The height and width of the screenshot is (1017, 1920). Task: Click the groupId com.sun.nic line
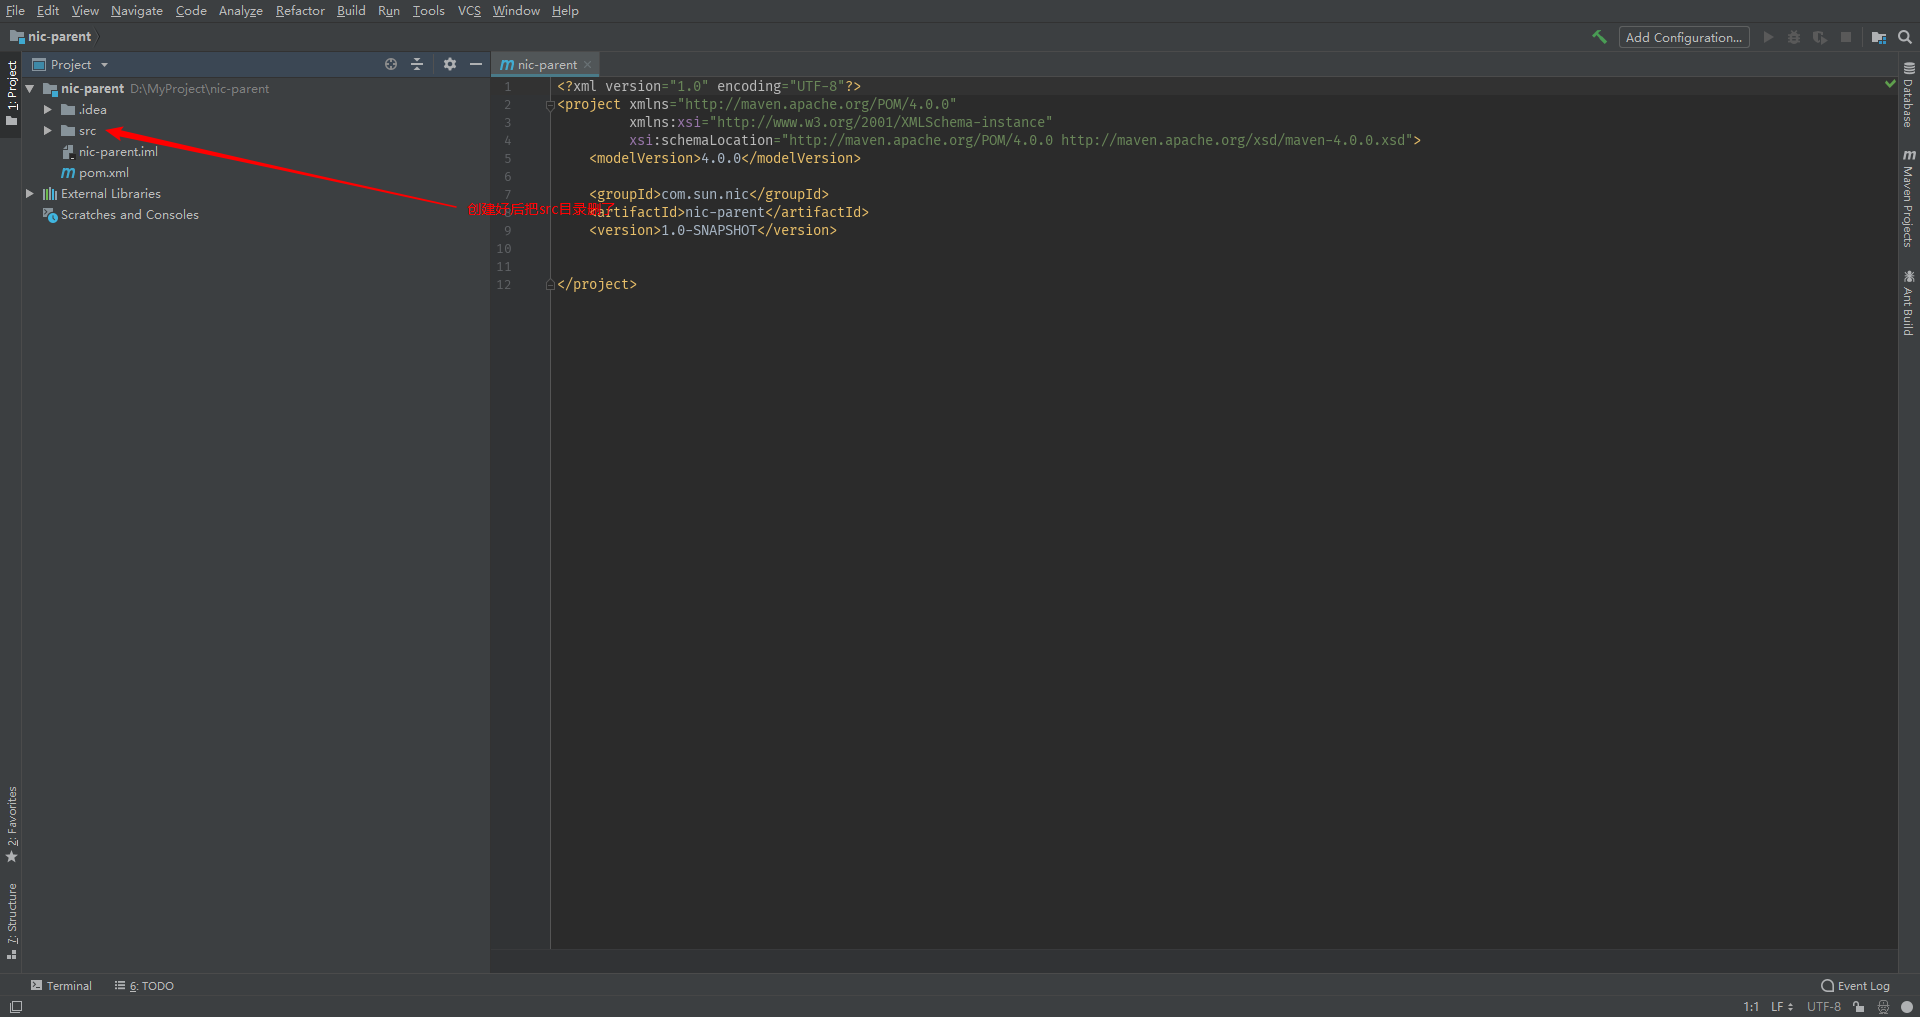pos(709,195)
